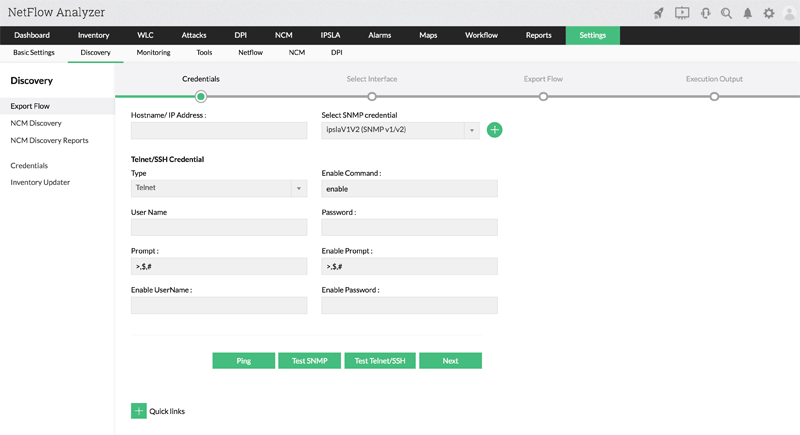Open the DPI main menu item

[x=240, y=35]
